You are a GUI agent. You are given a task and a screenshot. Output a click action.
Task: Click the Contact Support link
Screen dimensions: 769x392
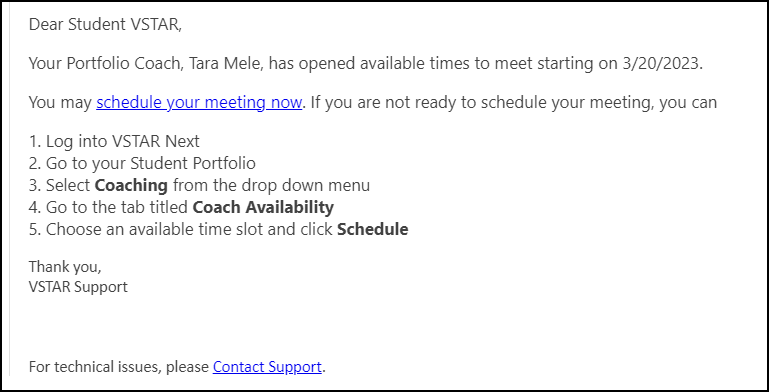pyautogui.click(x=267, y=366)
